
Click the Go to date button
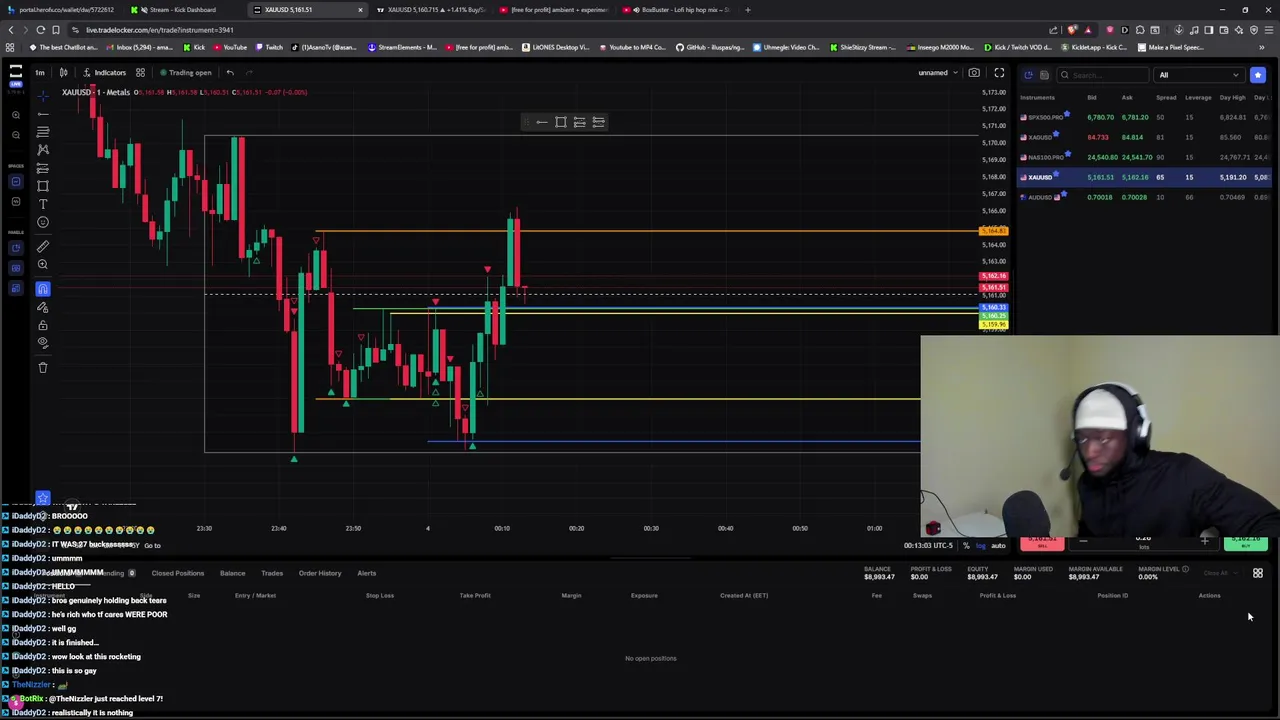point(152,546)
